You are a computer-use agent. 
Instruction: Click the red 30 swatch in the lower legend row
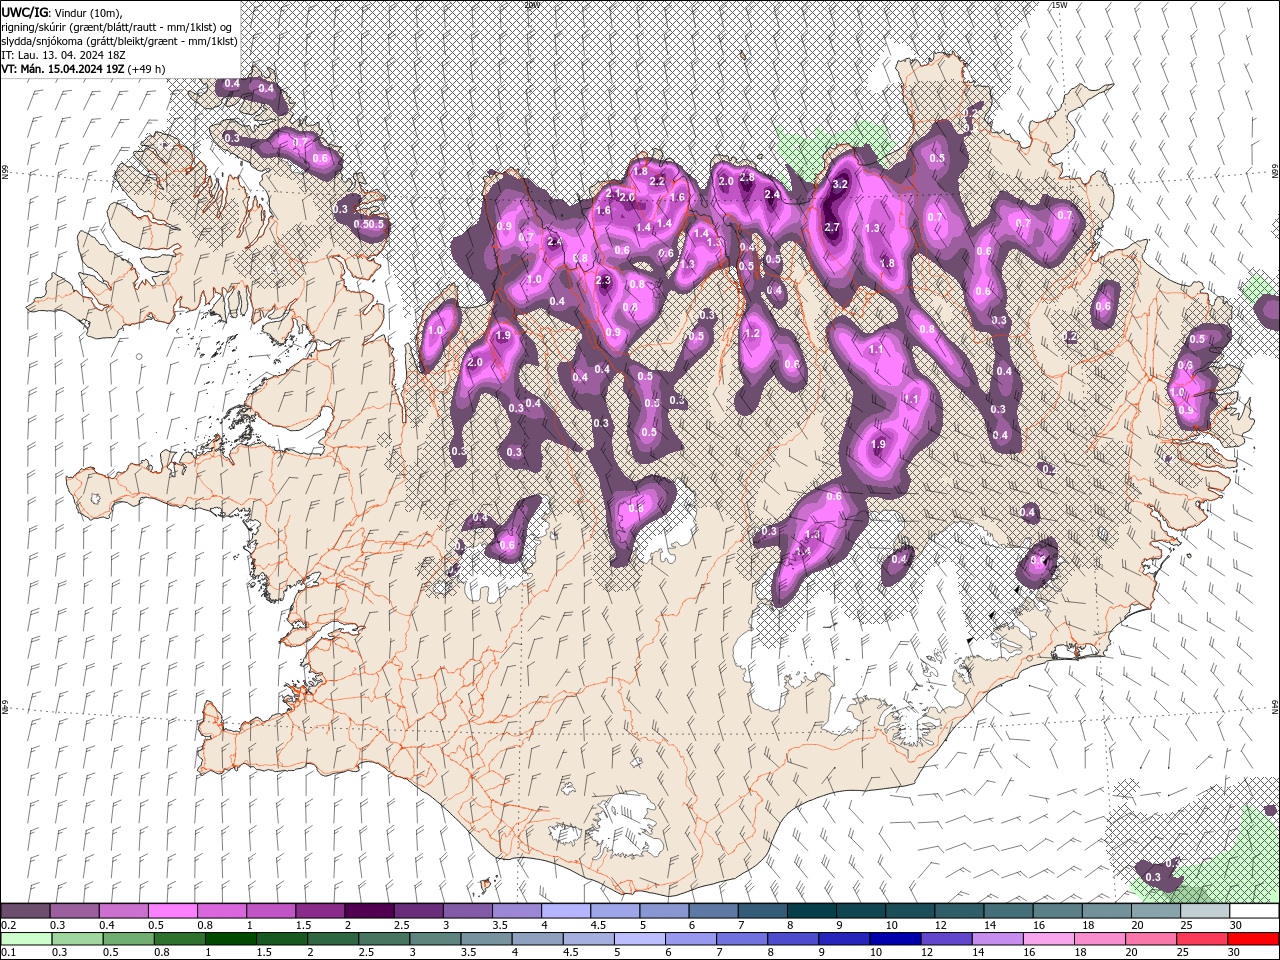[1255, 939]
